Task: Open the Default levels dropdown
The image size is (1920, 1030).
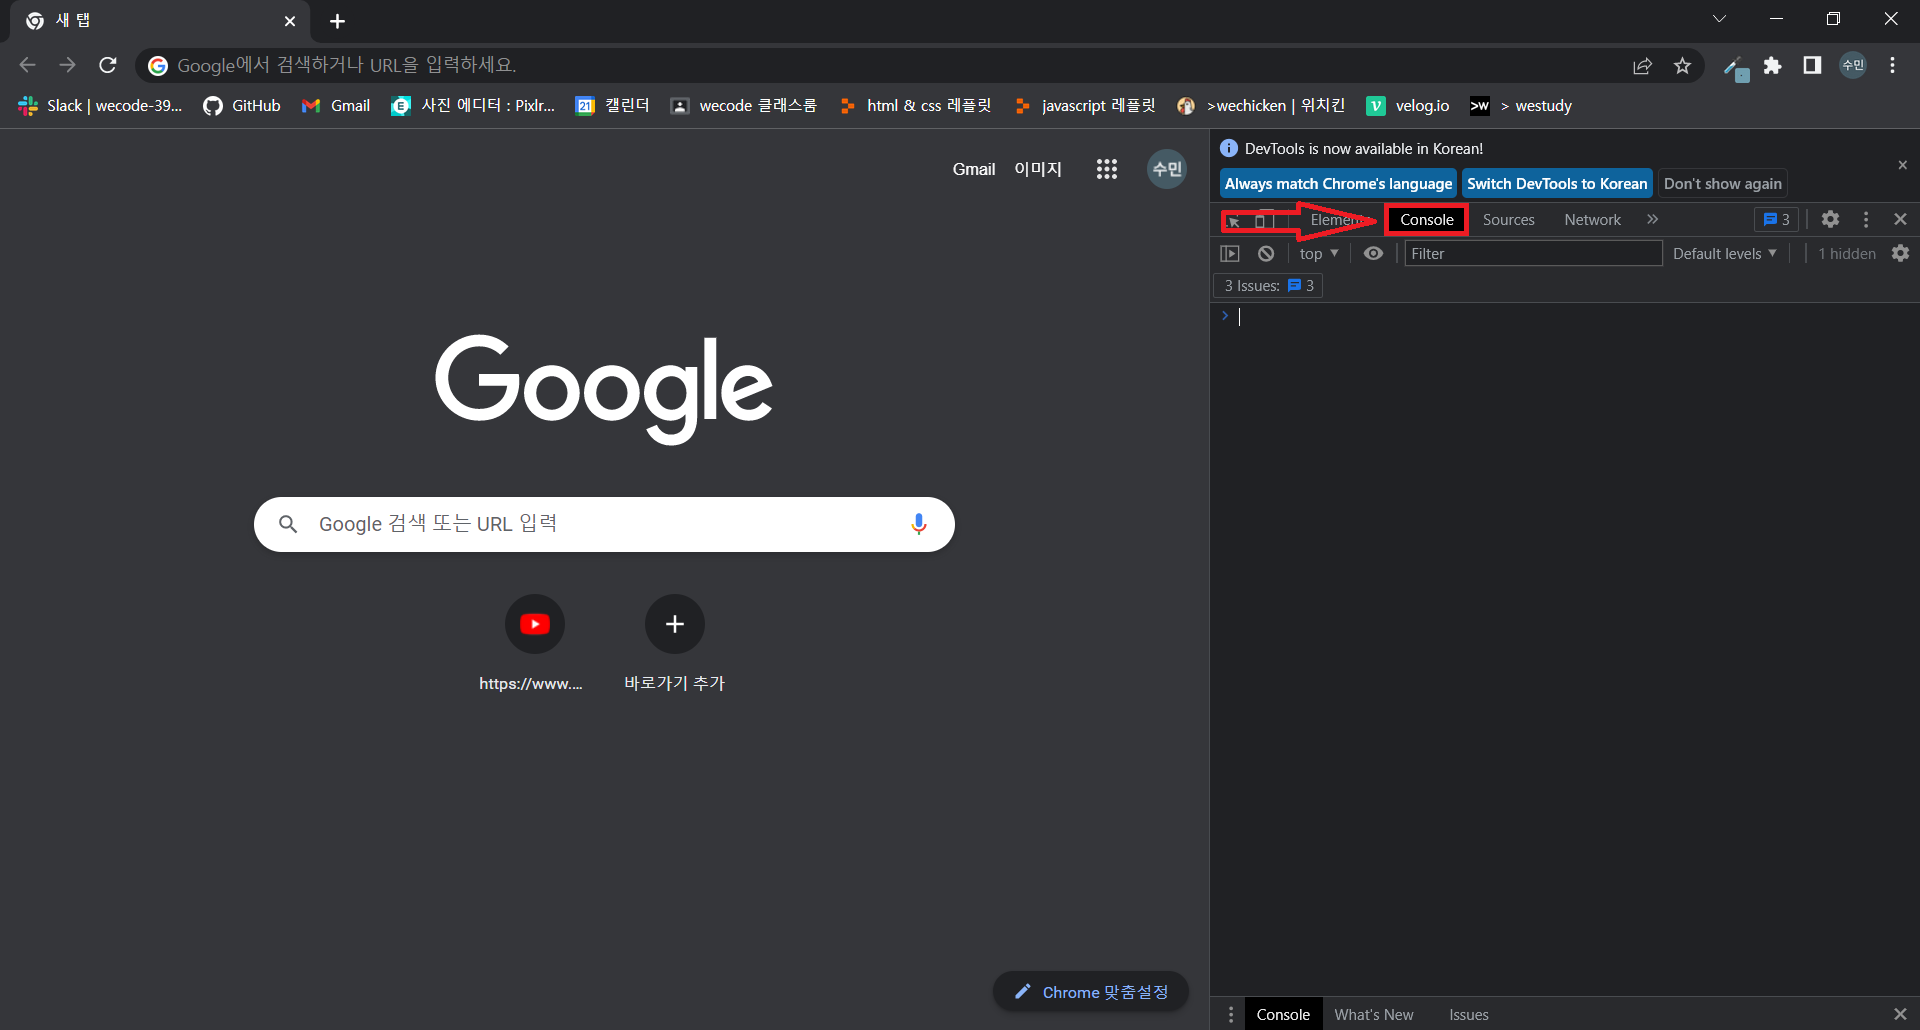Action: 1724,254
